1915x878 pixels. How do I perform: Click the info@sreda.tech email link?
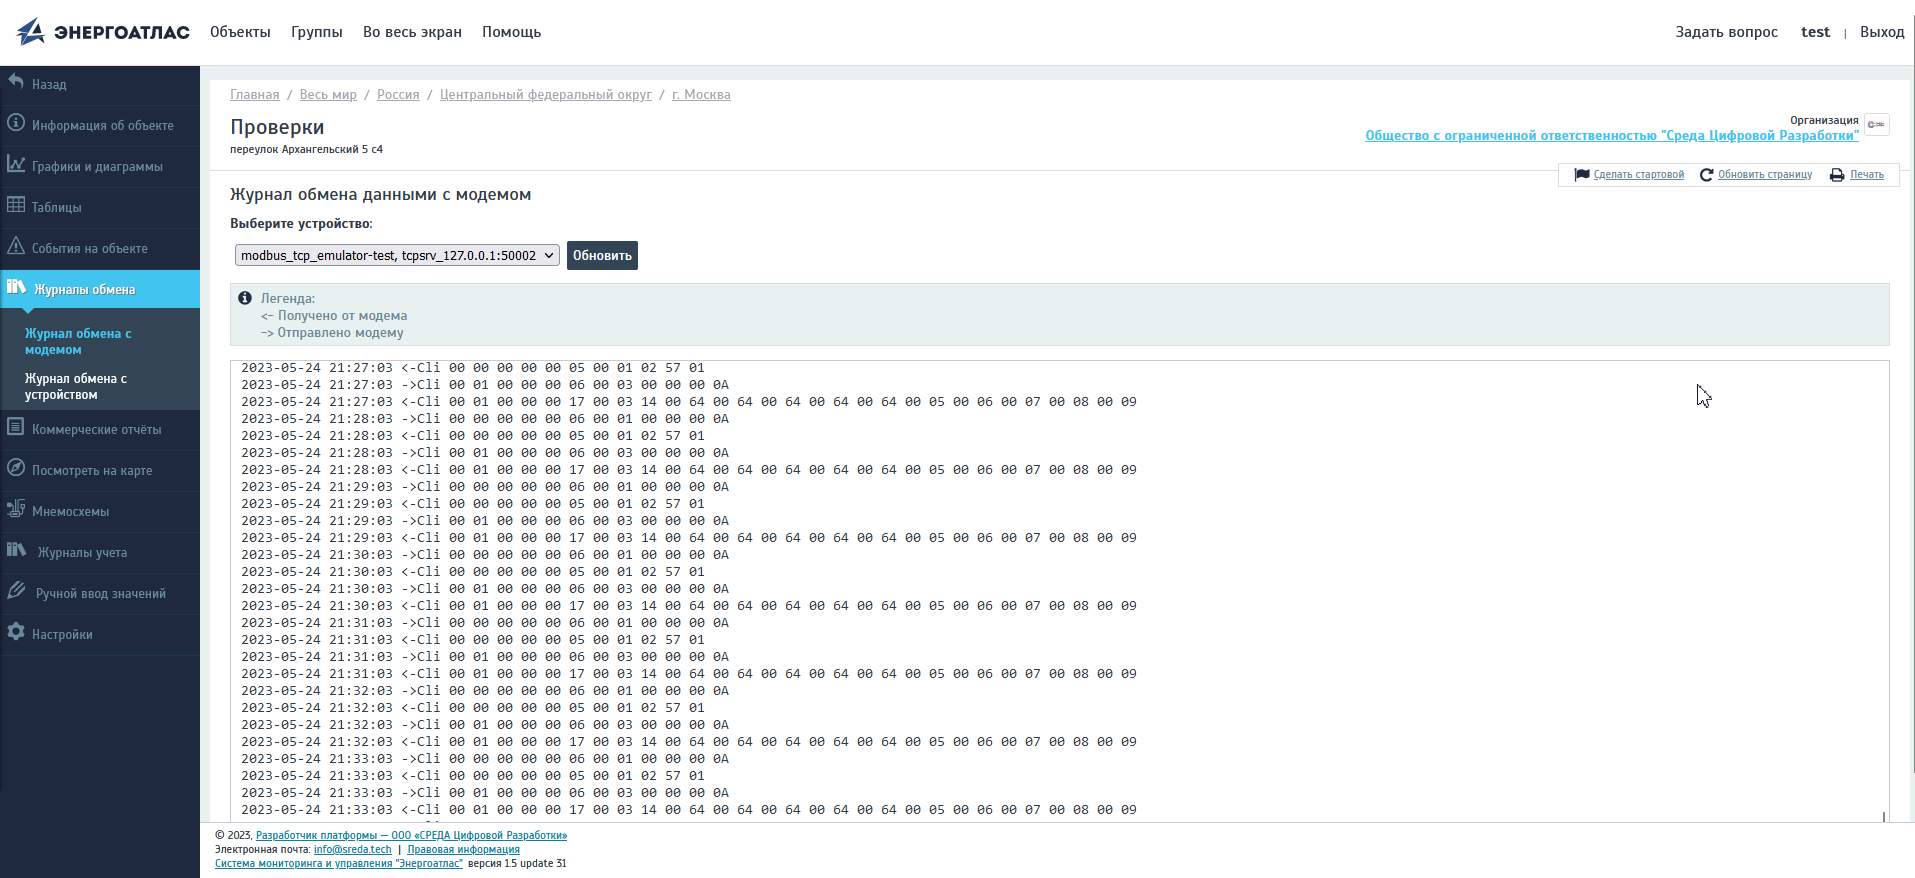point(352,850)
